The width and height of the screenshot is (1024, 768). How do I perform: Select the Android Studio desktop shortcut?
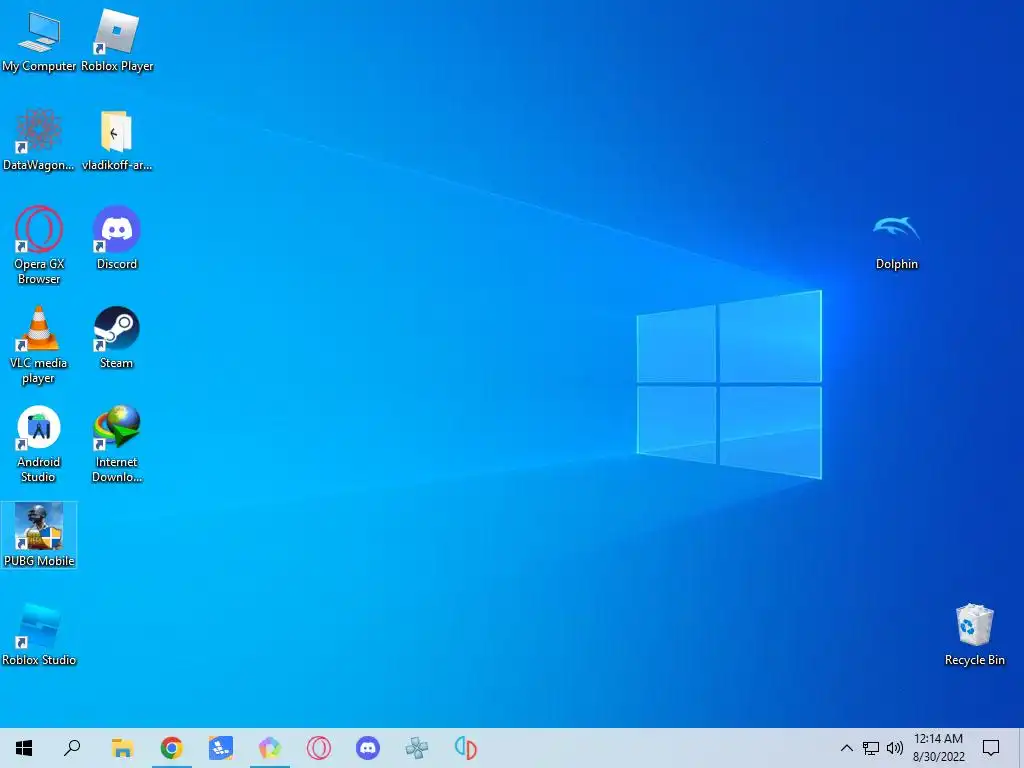pos(39,444)
